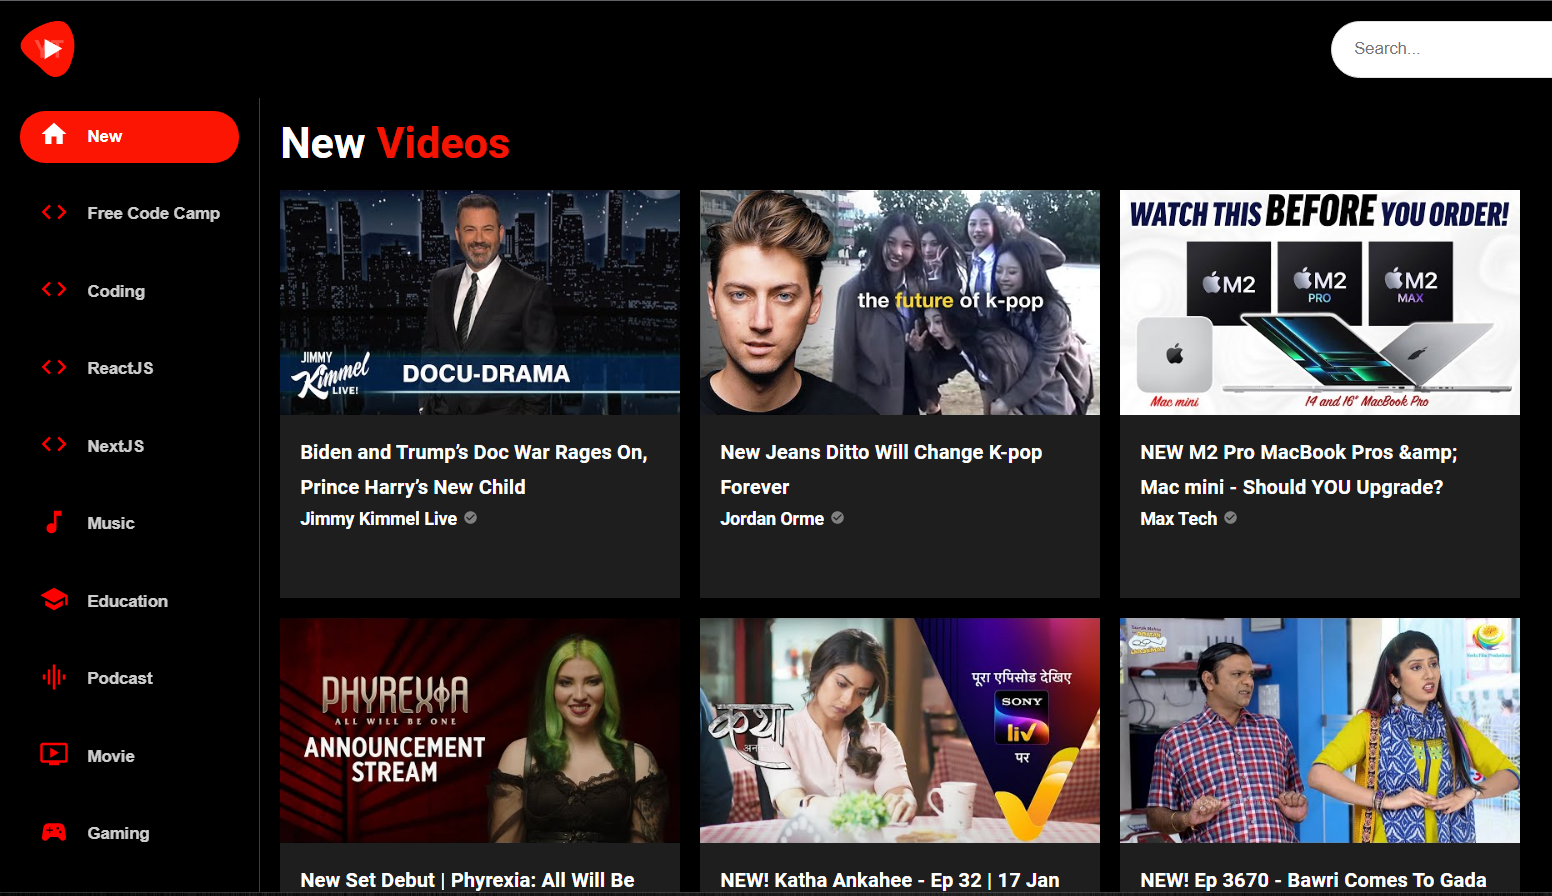This screenshot has width=1552, height=896.
Task: Click verified badge beside Jordan Orme
Action: [838, 518]
